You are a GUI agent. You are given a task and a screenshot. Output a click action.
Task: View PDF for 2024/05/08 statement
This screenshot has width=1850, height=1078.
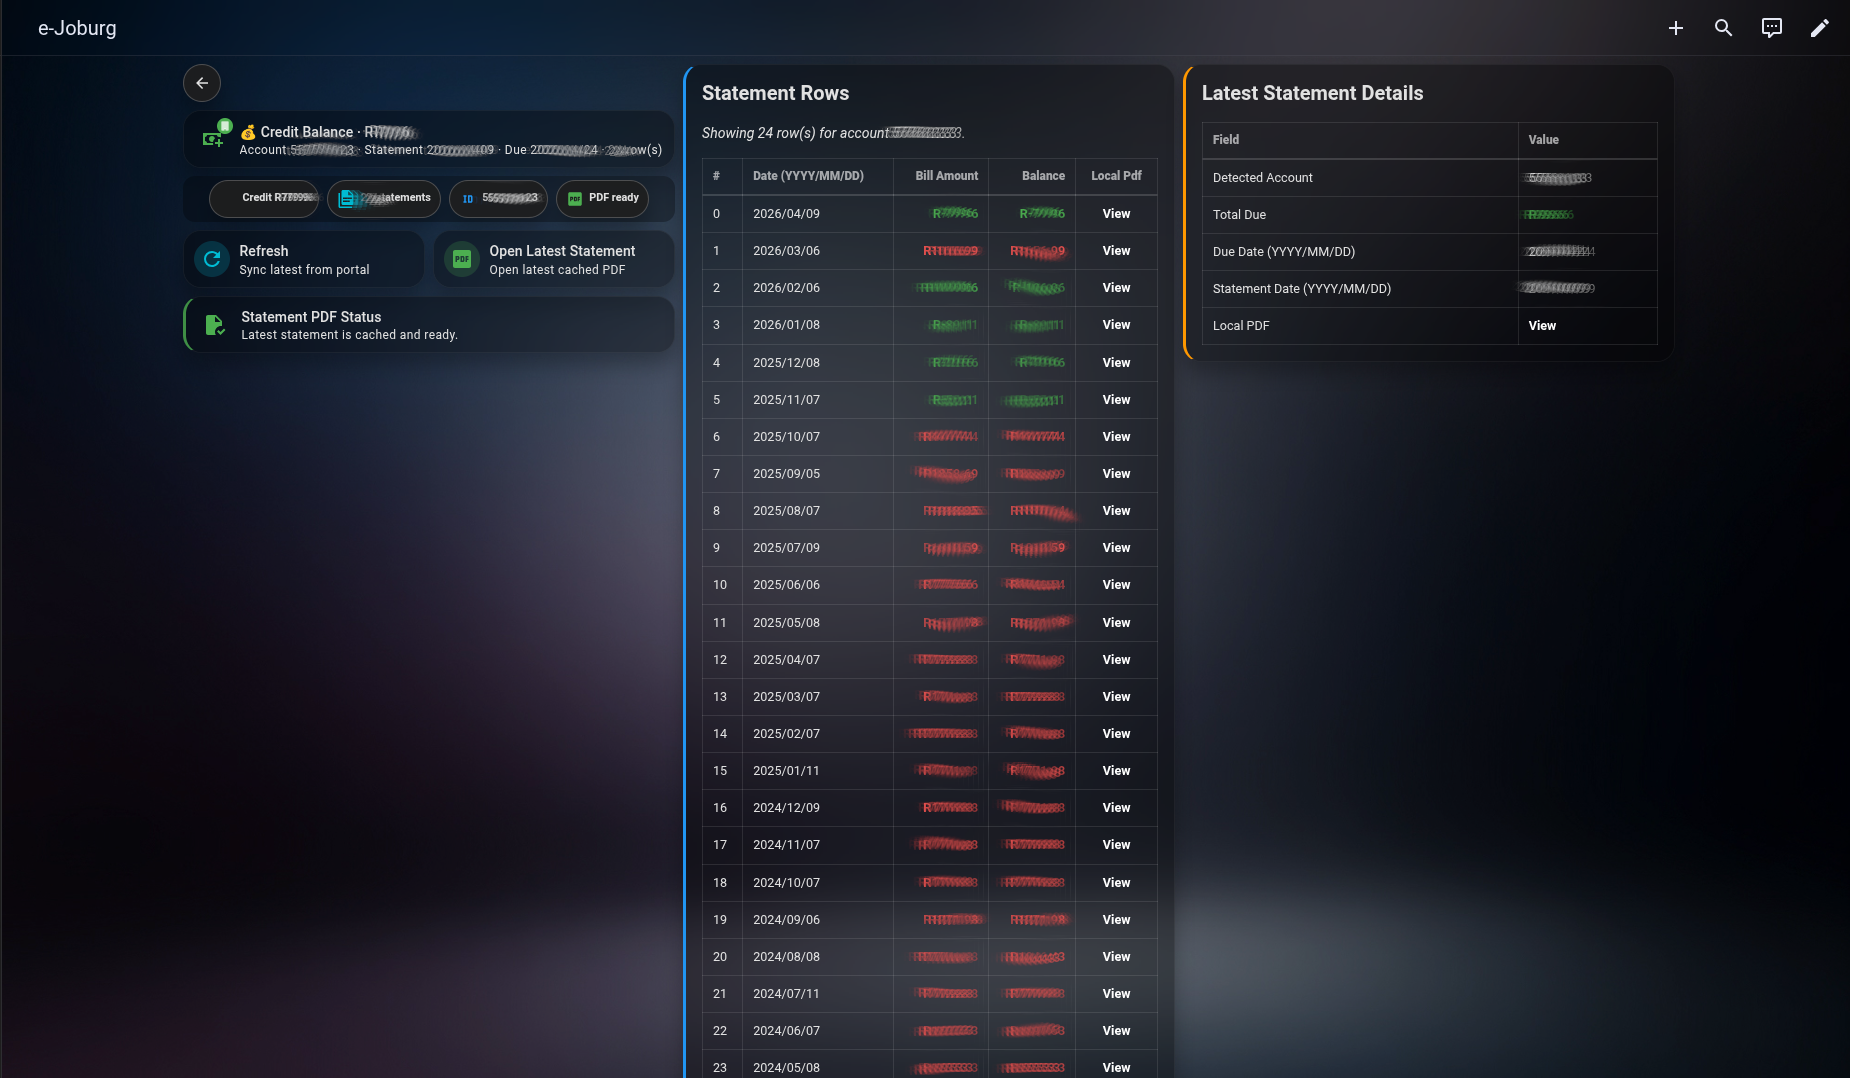click(1116, 1068)
